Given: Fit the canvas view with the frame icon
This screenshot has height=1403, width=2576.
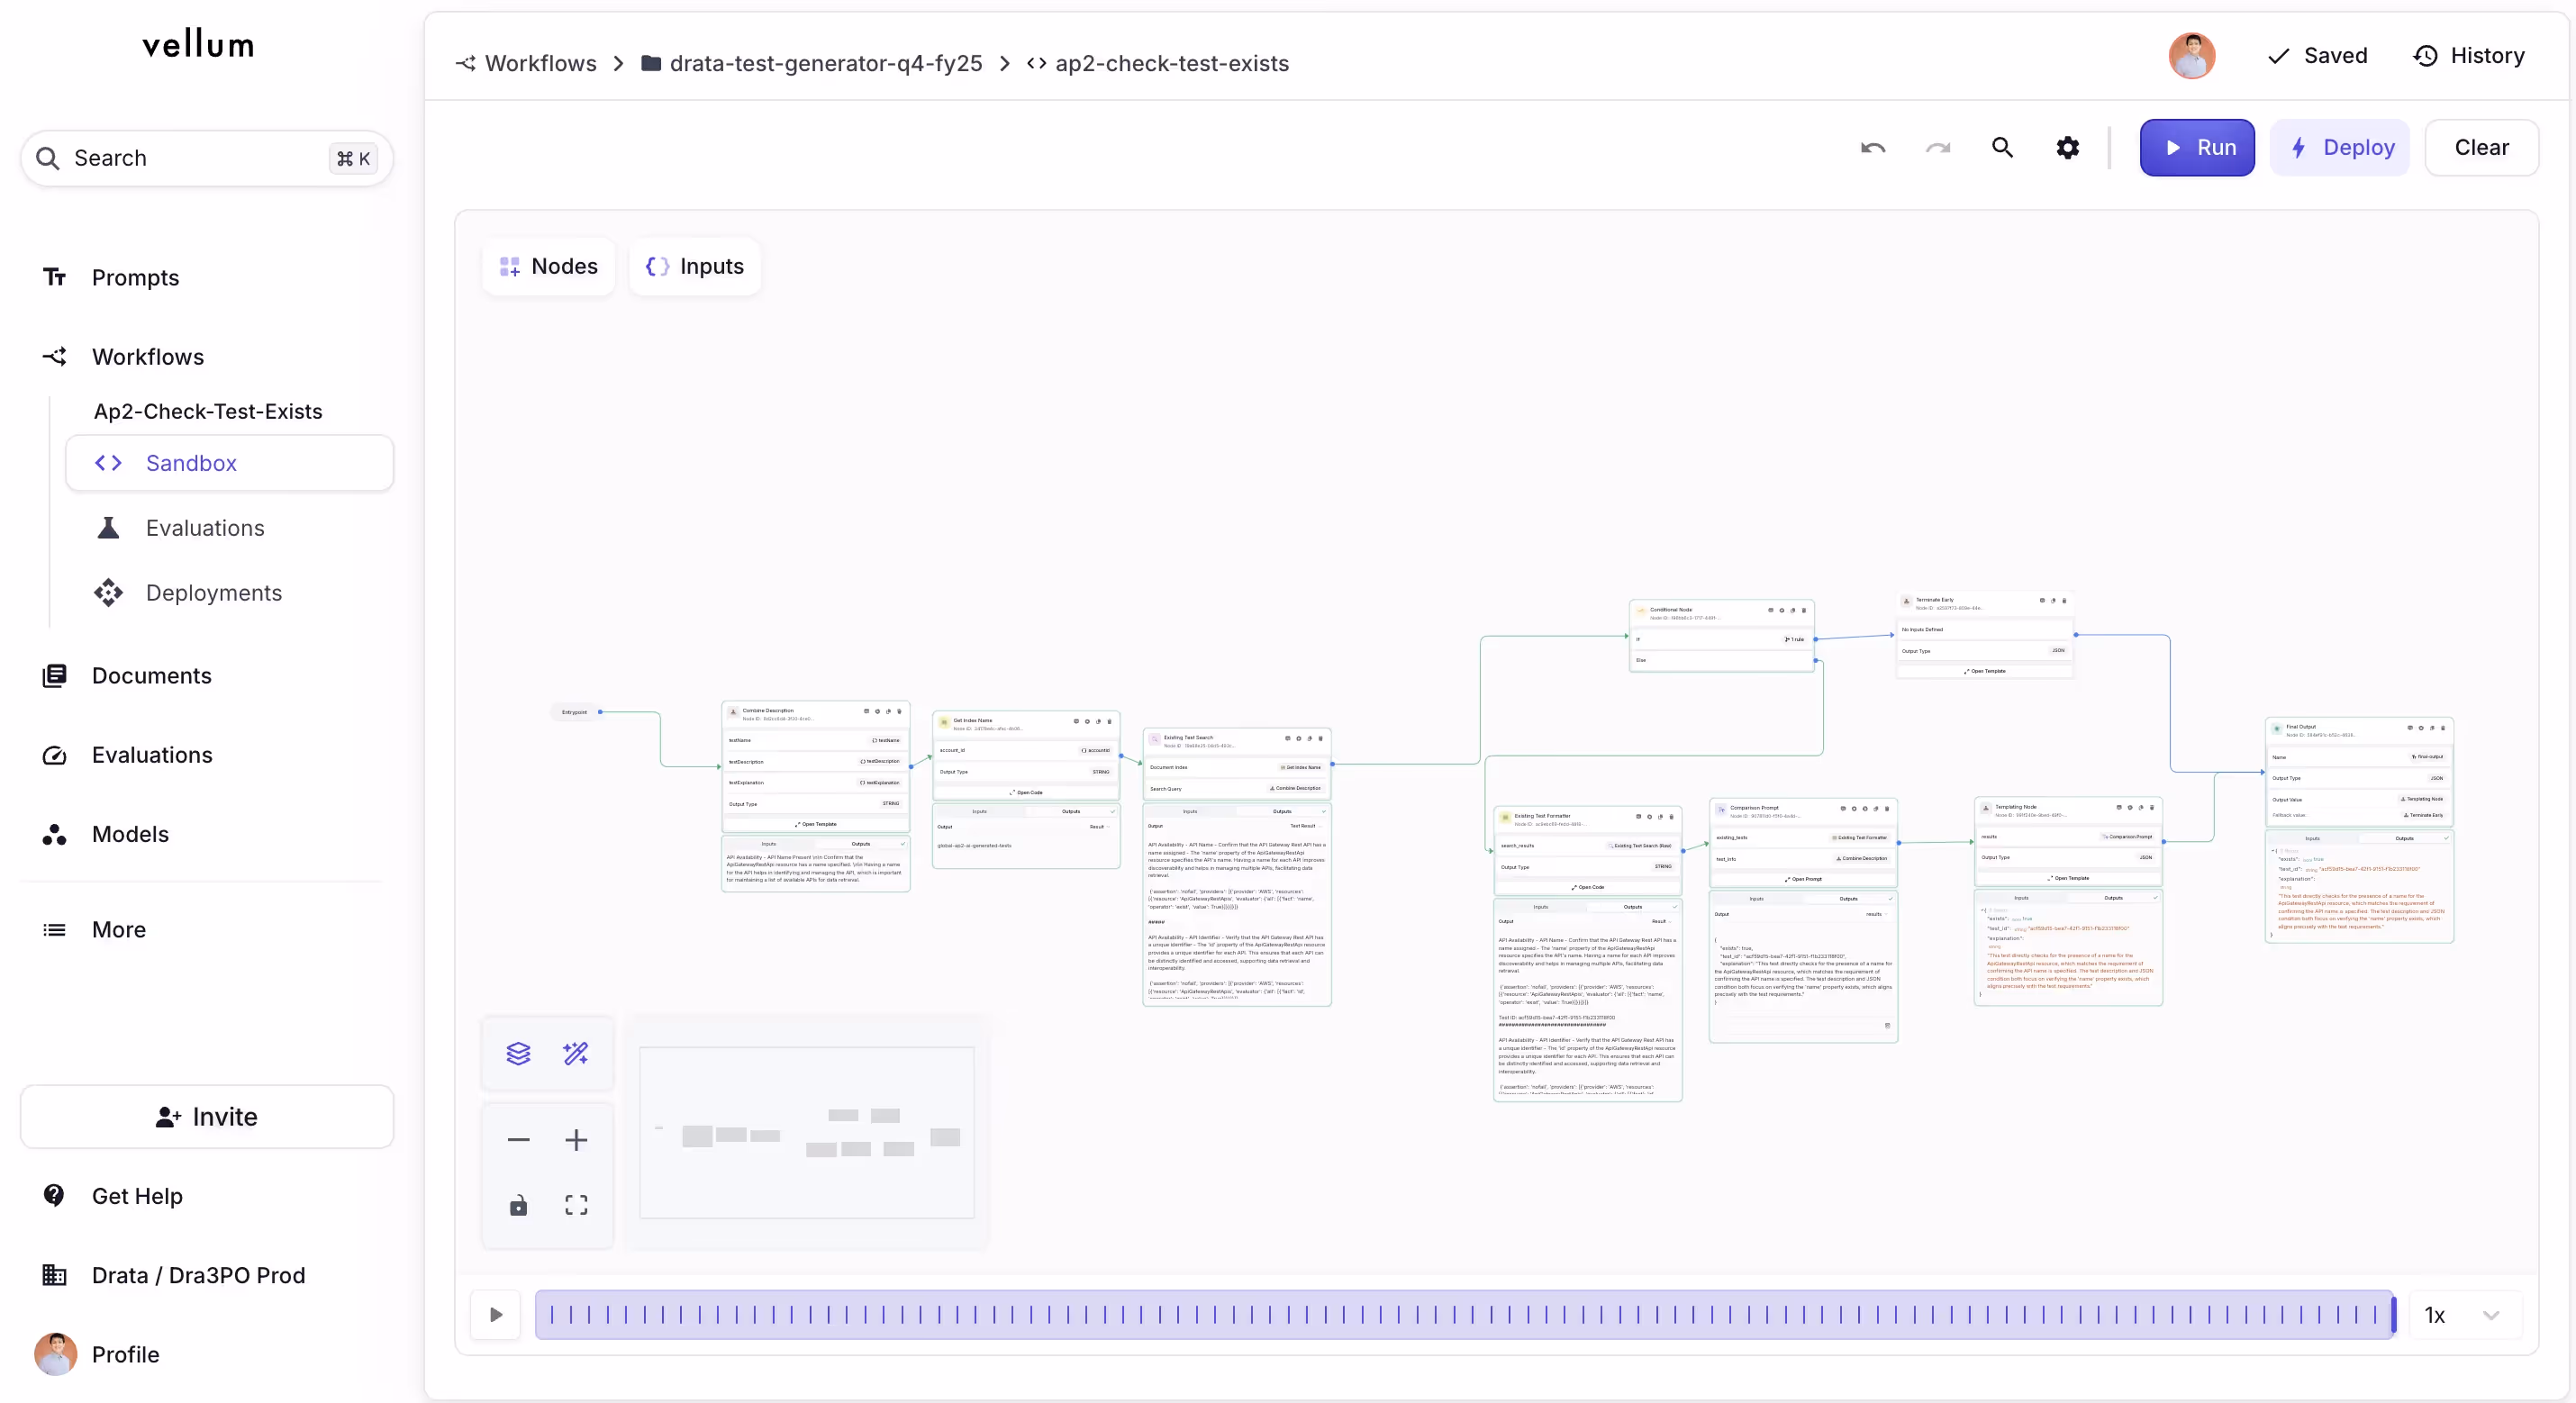Looking at the screenshot, I should [576, 1205].
